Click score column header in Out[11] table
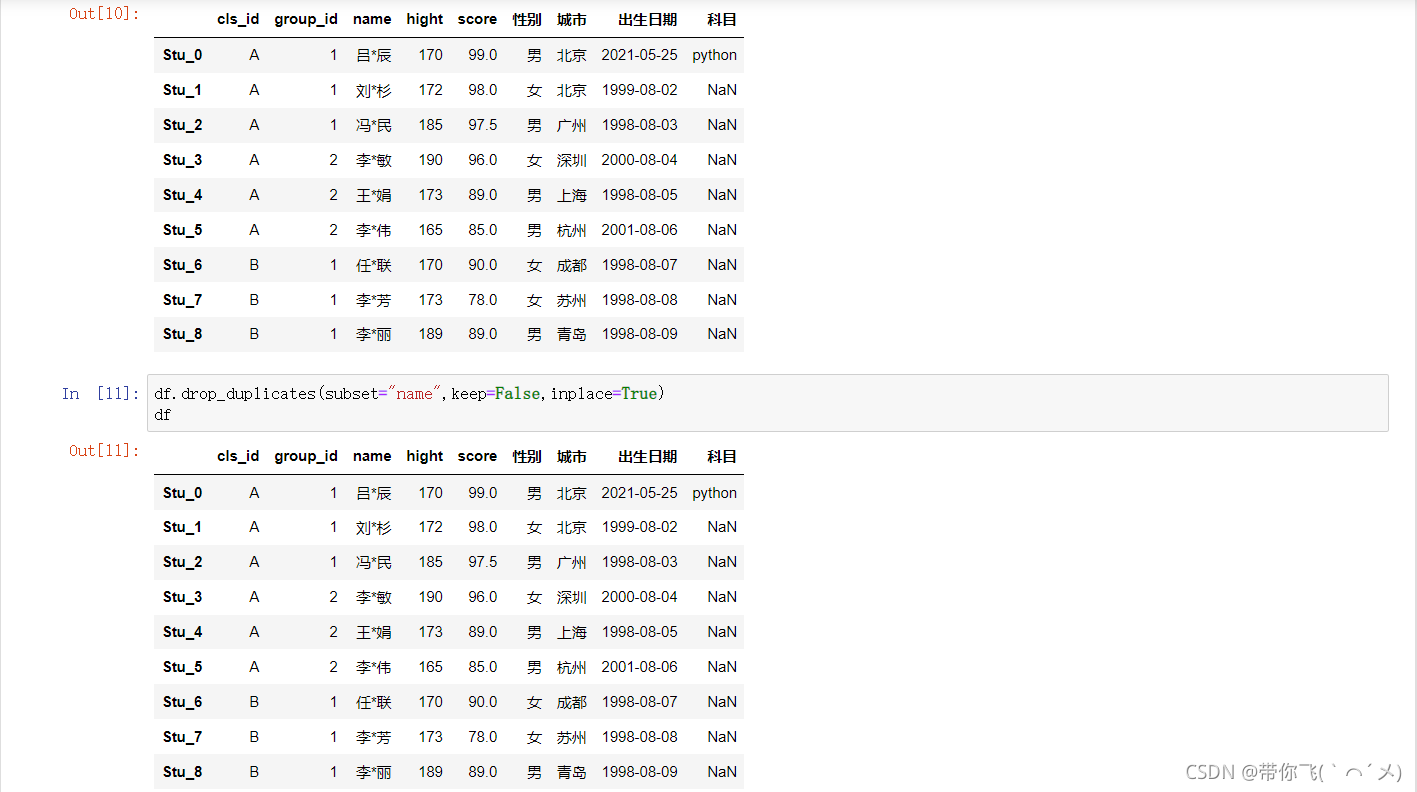This screenshot has height=792, width=1417. (x=477, y=456)
